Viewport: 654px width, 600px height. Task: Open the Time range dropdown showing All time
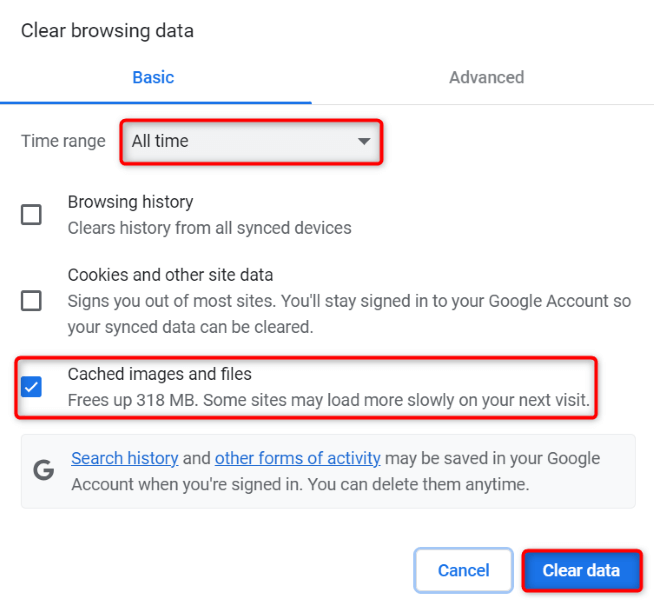[250, 141]
